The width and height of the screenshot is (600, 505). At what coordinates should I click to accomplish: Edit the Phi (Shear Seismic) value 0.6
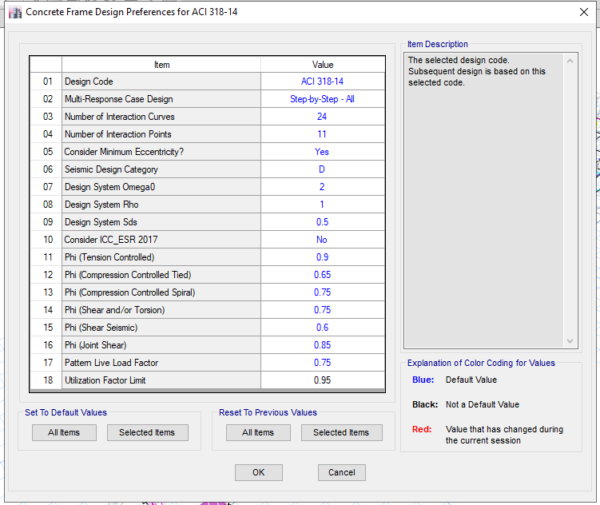pyautogui.click(x=323, y=328)
